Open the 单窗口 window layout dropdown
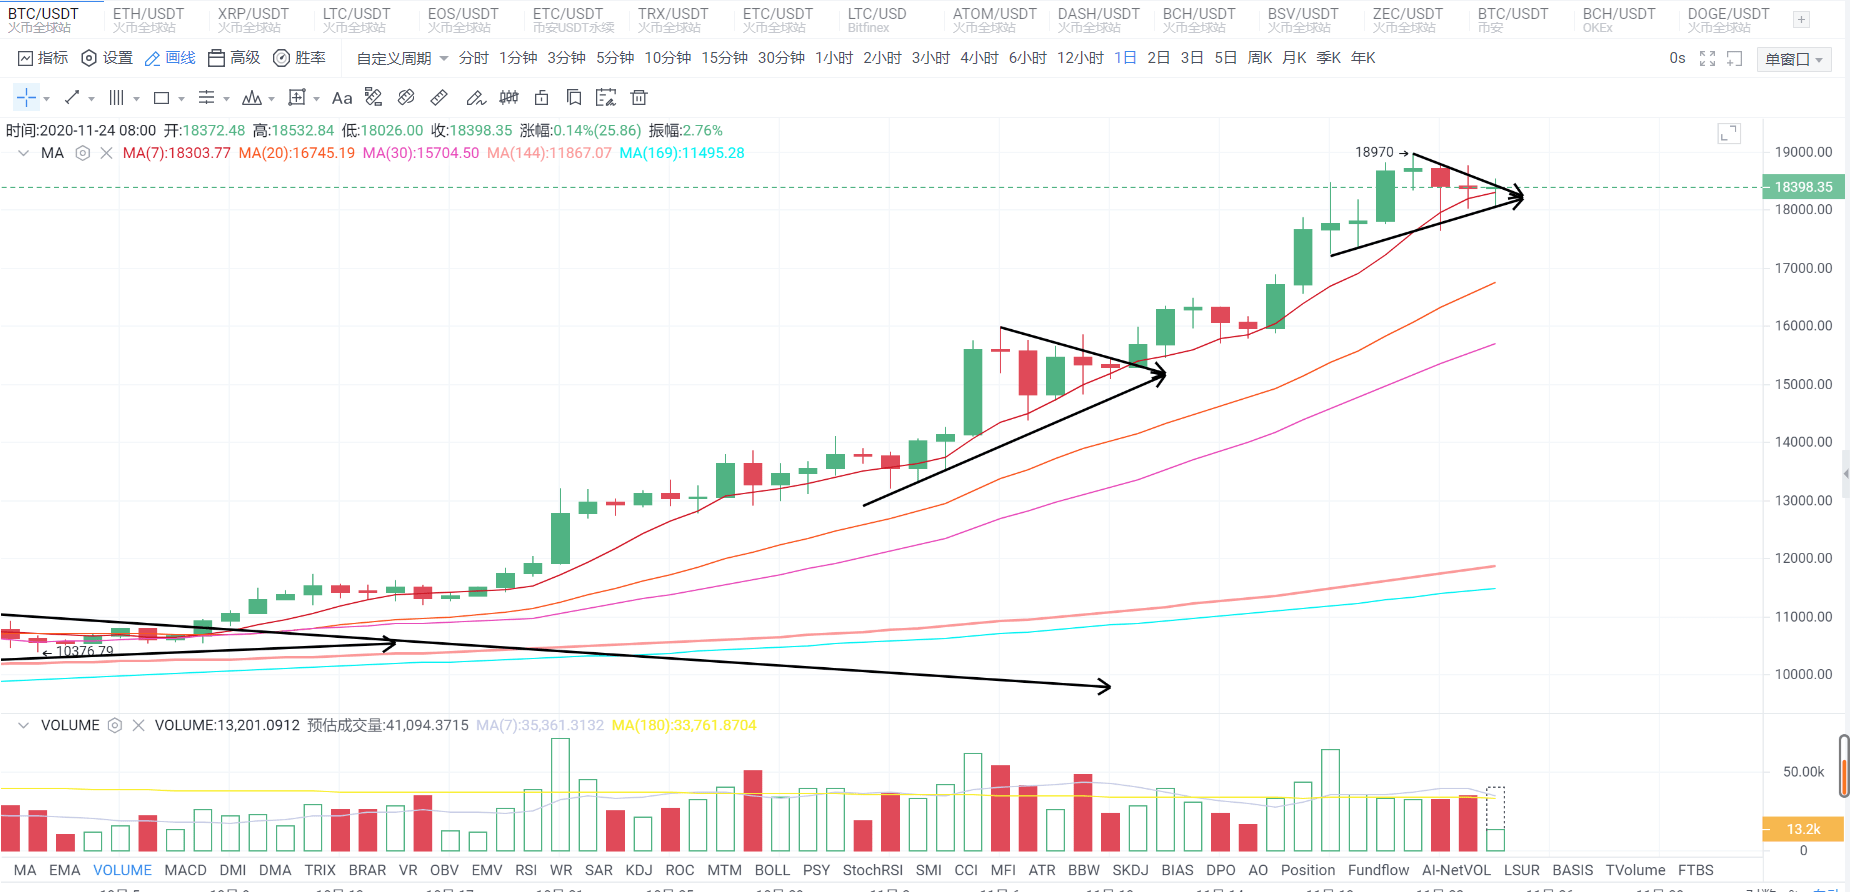Image resolution: width=1850 pixels, height=892 pixels. pyautogui.click(x=1794, y=59)
